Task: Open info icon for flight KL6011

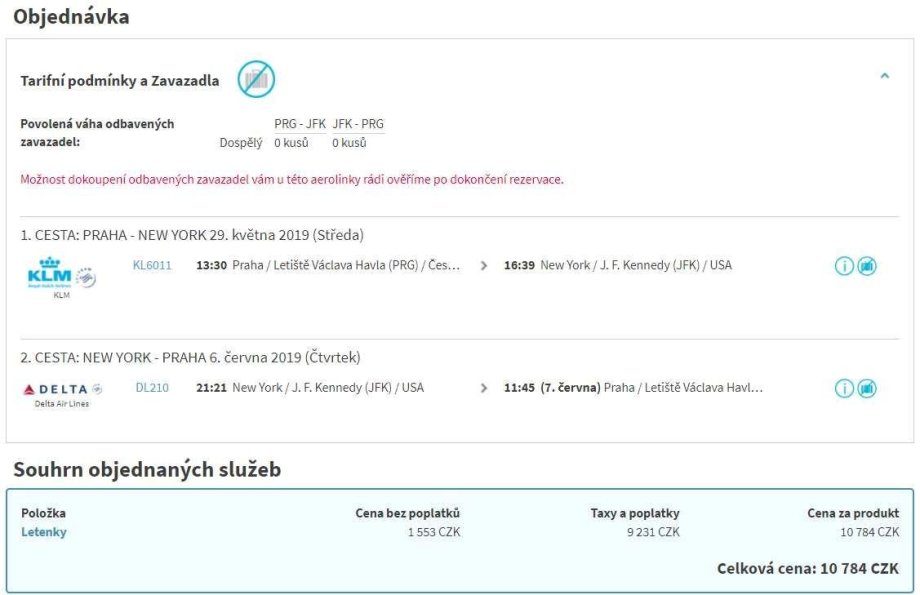Action: (845, 267)
